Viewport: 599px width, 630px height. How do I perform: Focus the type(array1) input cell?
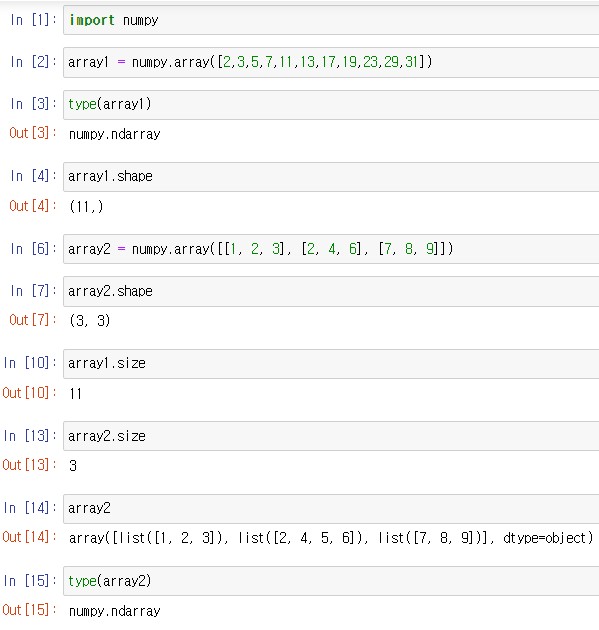331,104
